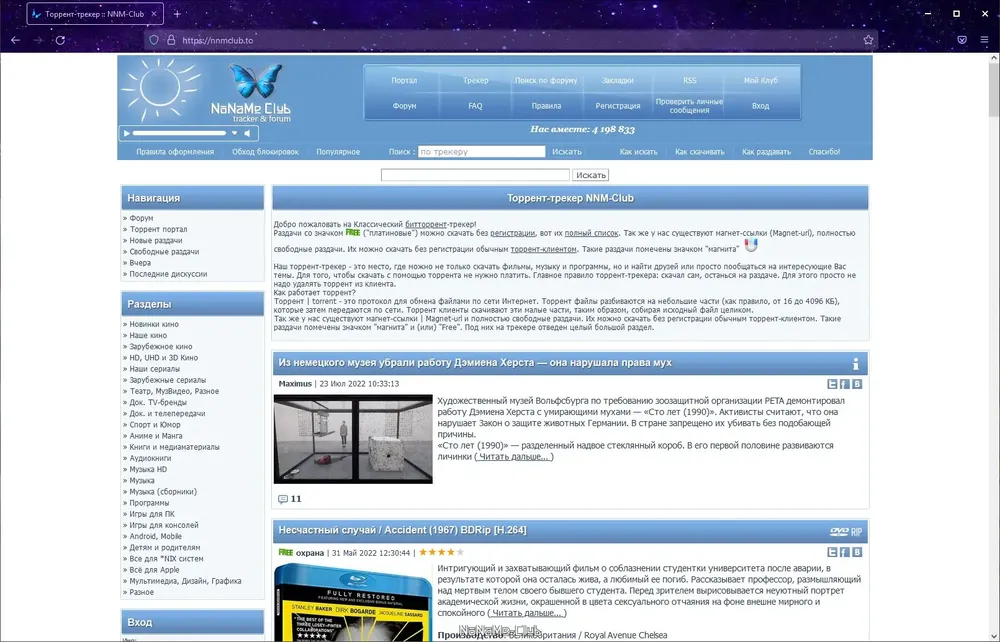Click Искать button below the header
The image size is (1000, 642).
pyautogui.click(x=591, y=175)
